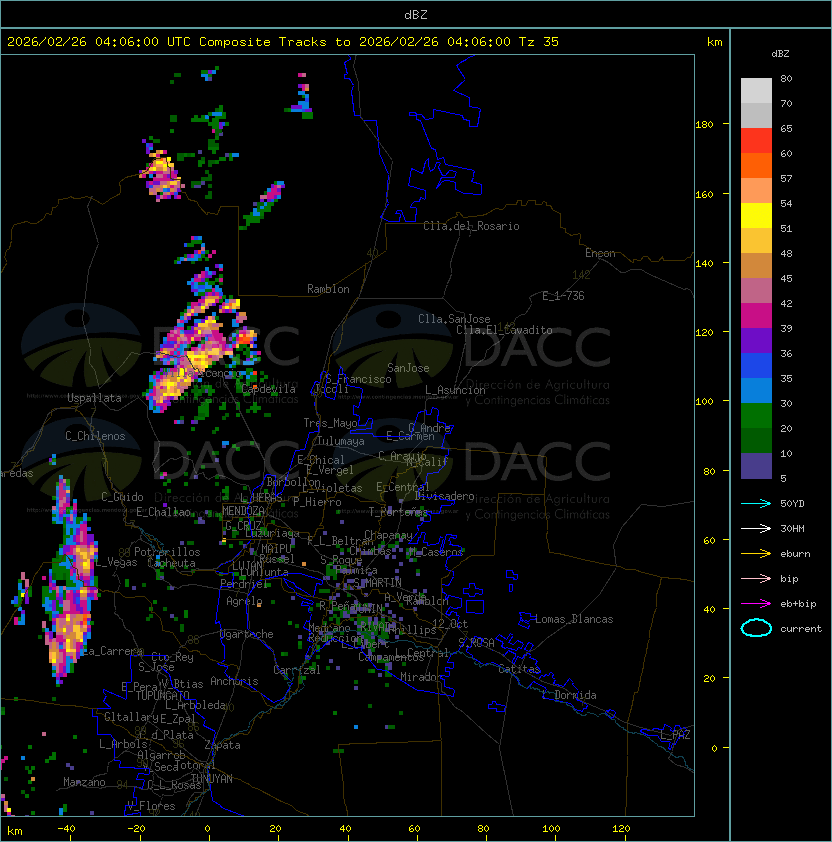Click the 'Zapata' map label
832x842 pixels.
click(x=222, y=745)
